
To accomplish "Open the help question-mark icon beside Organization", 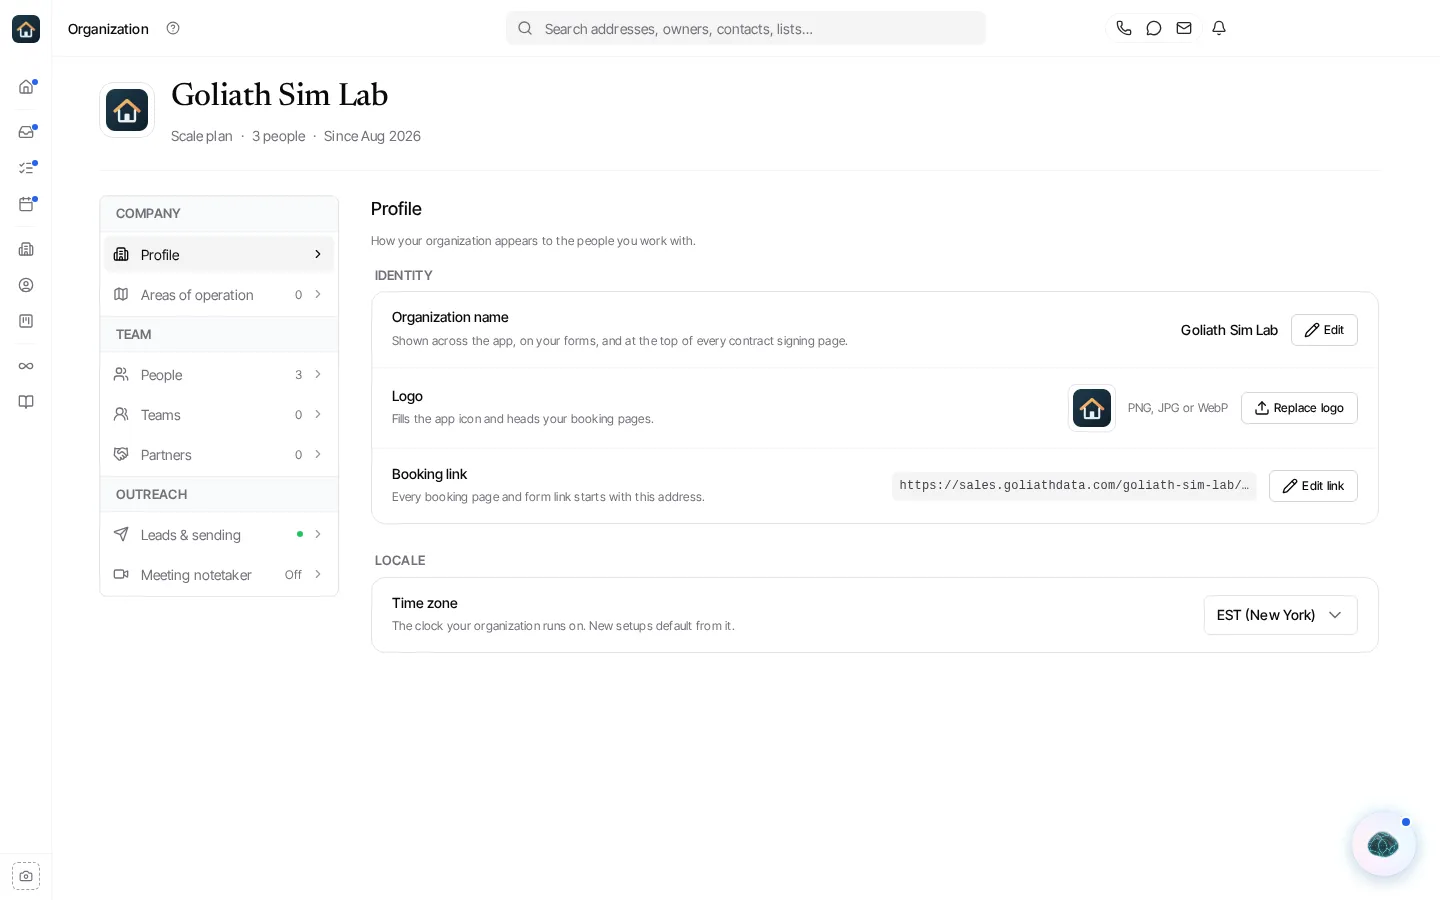I will coord(173,28).
